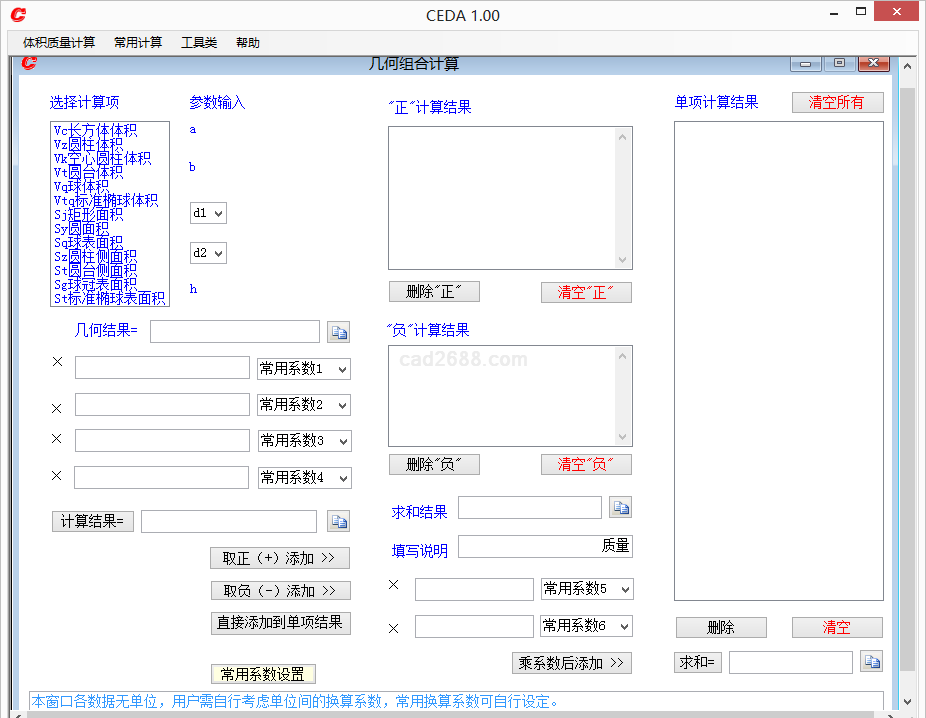Click copy icon beside 计算结果 field
This screenshot has width=926, height=718.
tap(338, 521)
